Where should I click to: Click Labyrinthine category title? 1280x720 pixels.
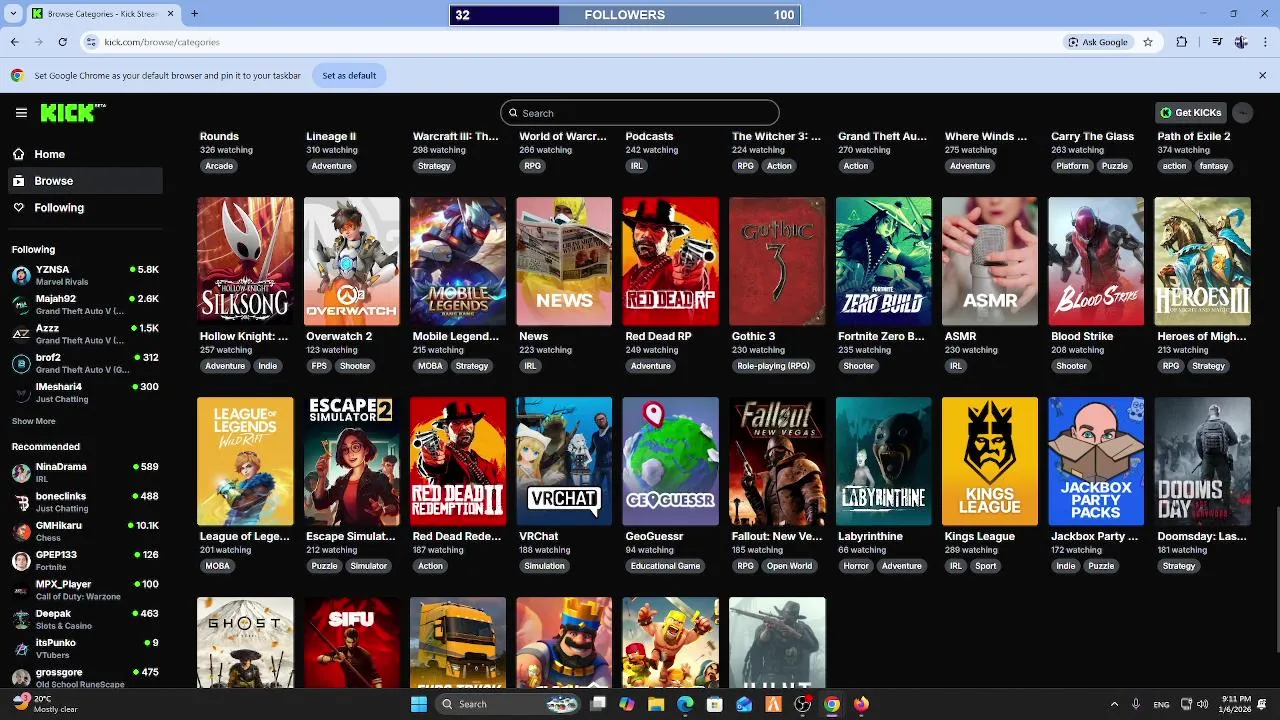871,536
